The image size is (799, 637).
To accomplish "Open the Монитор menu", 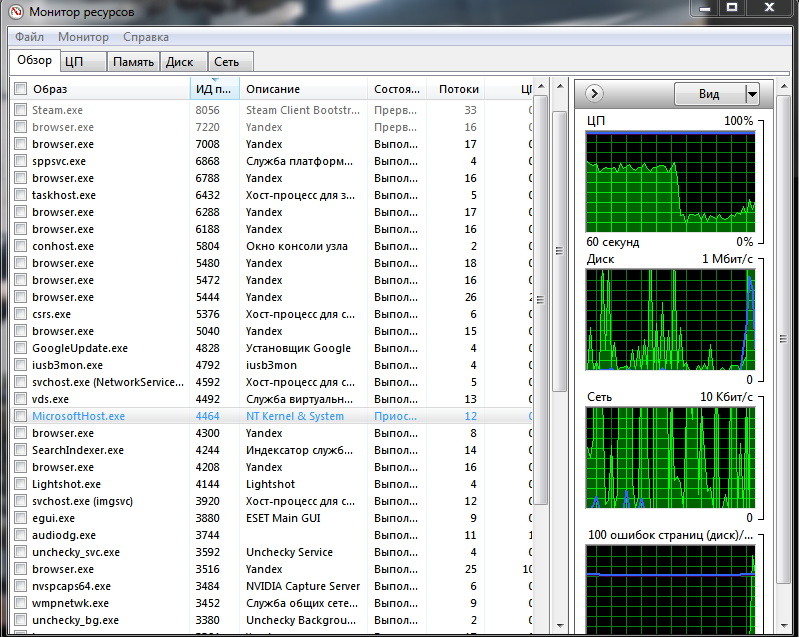I will tap(83, 37).
